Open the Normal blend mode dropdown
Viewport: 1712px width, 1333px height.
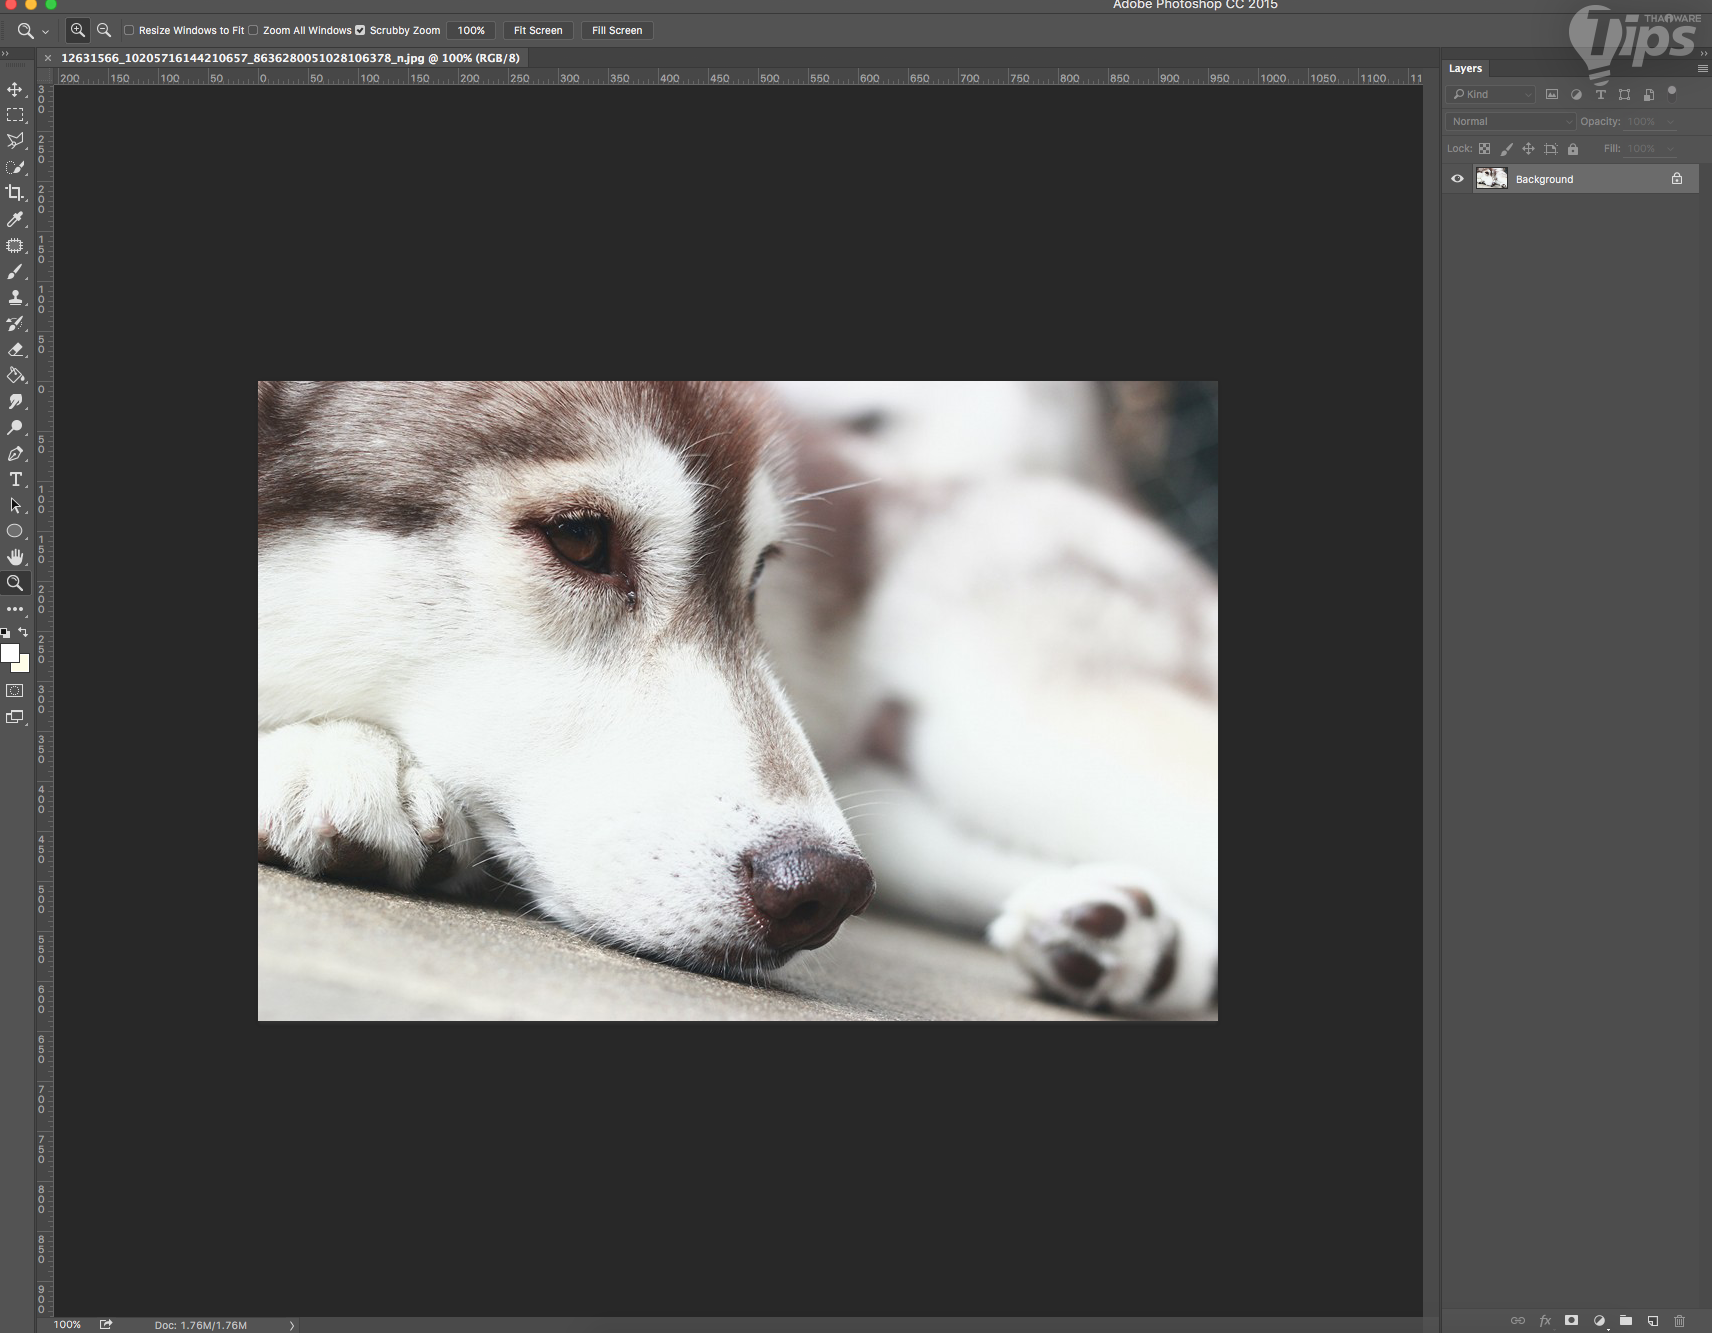click(1510, 122)
